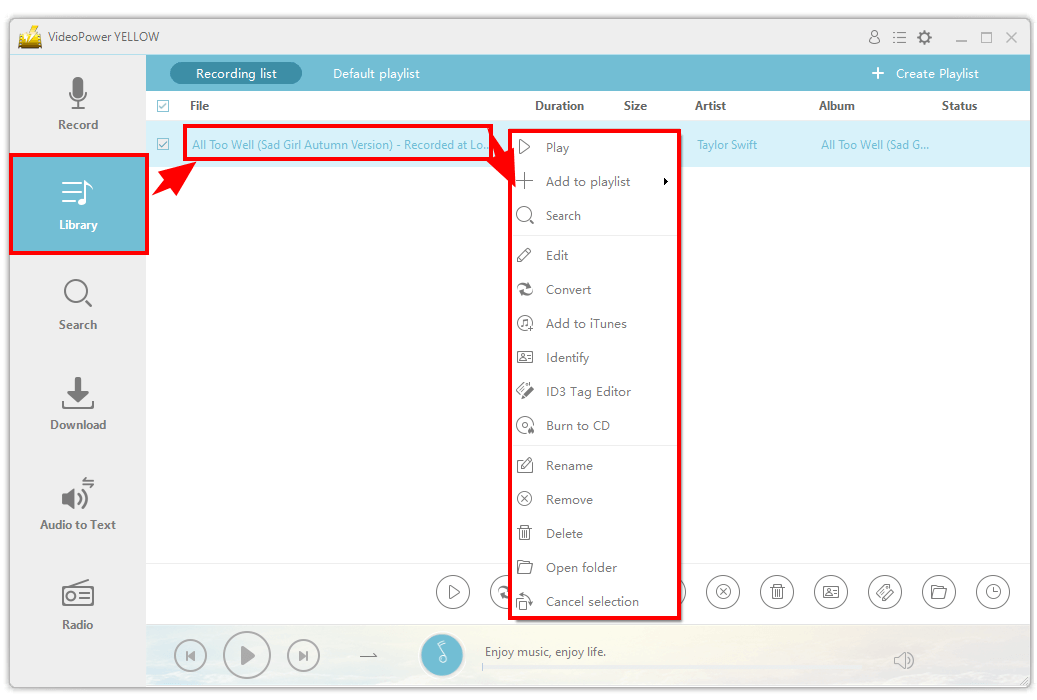Click the circular open folder toolbar button

point(939,592)
